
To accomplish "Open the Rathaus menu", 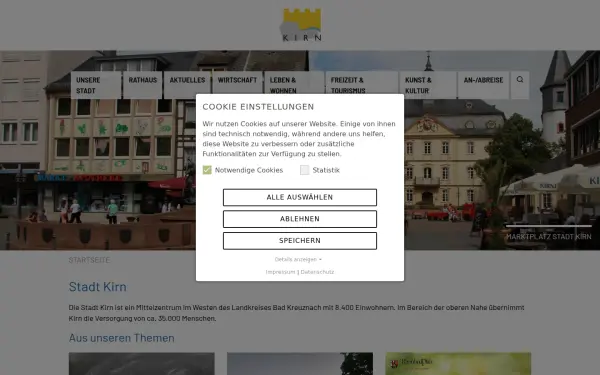I will [143, 85].
